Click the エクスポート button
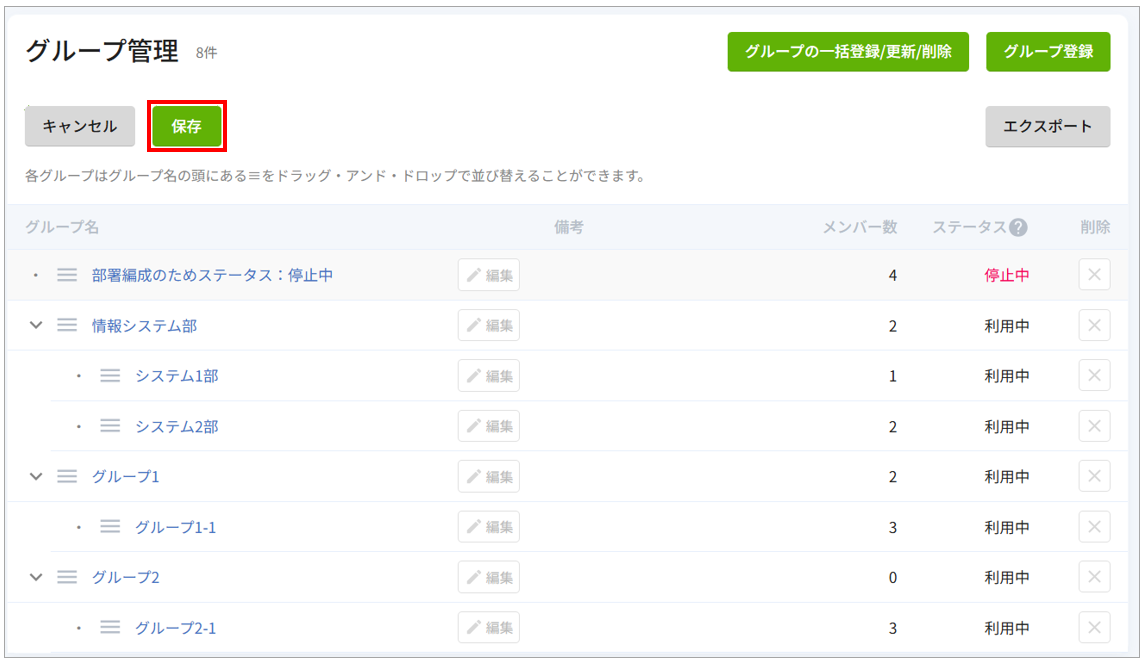The height and width of the screenshot is (661, 1146). coord(1047,127)
